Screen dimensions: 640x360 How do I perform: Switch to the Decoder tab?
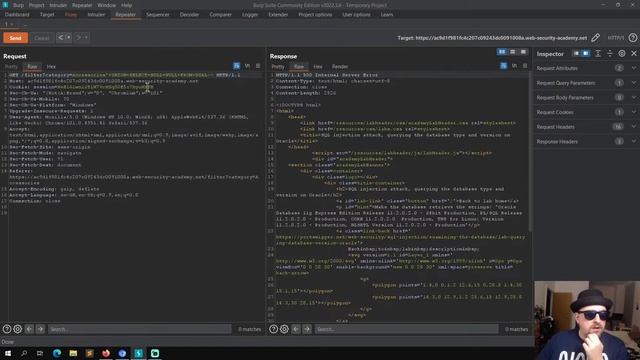click(189, 15)
